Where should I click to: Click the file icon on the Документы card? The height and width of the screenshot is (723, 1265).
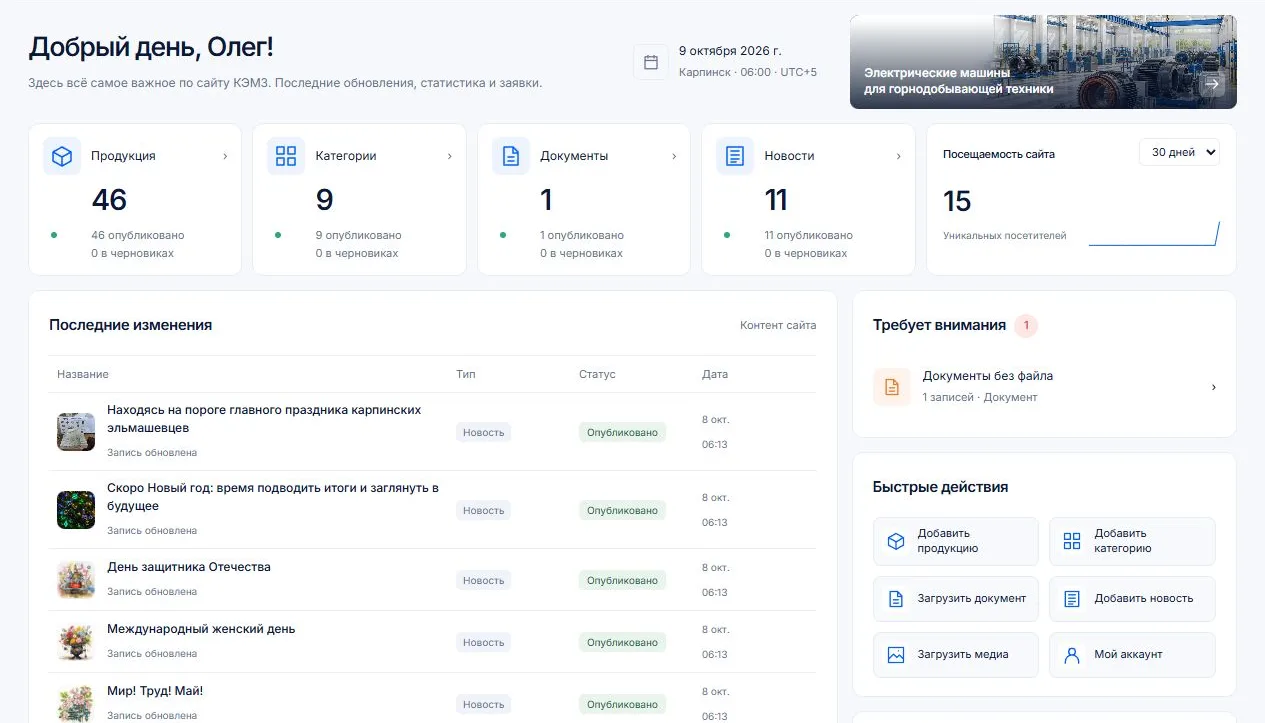pyautogui.click(x=511, y=156)
